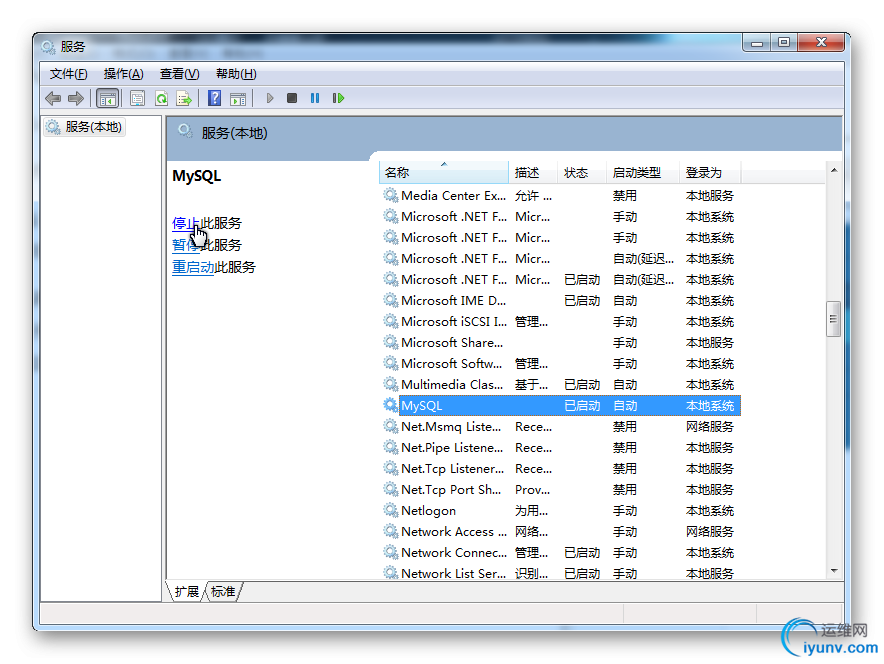
Task: Switch to the 标准 tab
Action: point(223,591)
